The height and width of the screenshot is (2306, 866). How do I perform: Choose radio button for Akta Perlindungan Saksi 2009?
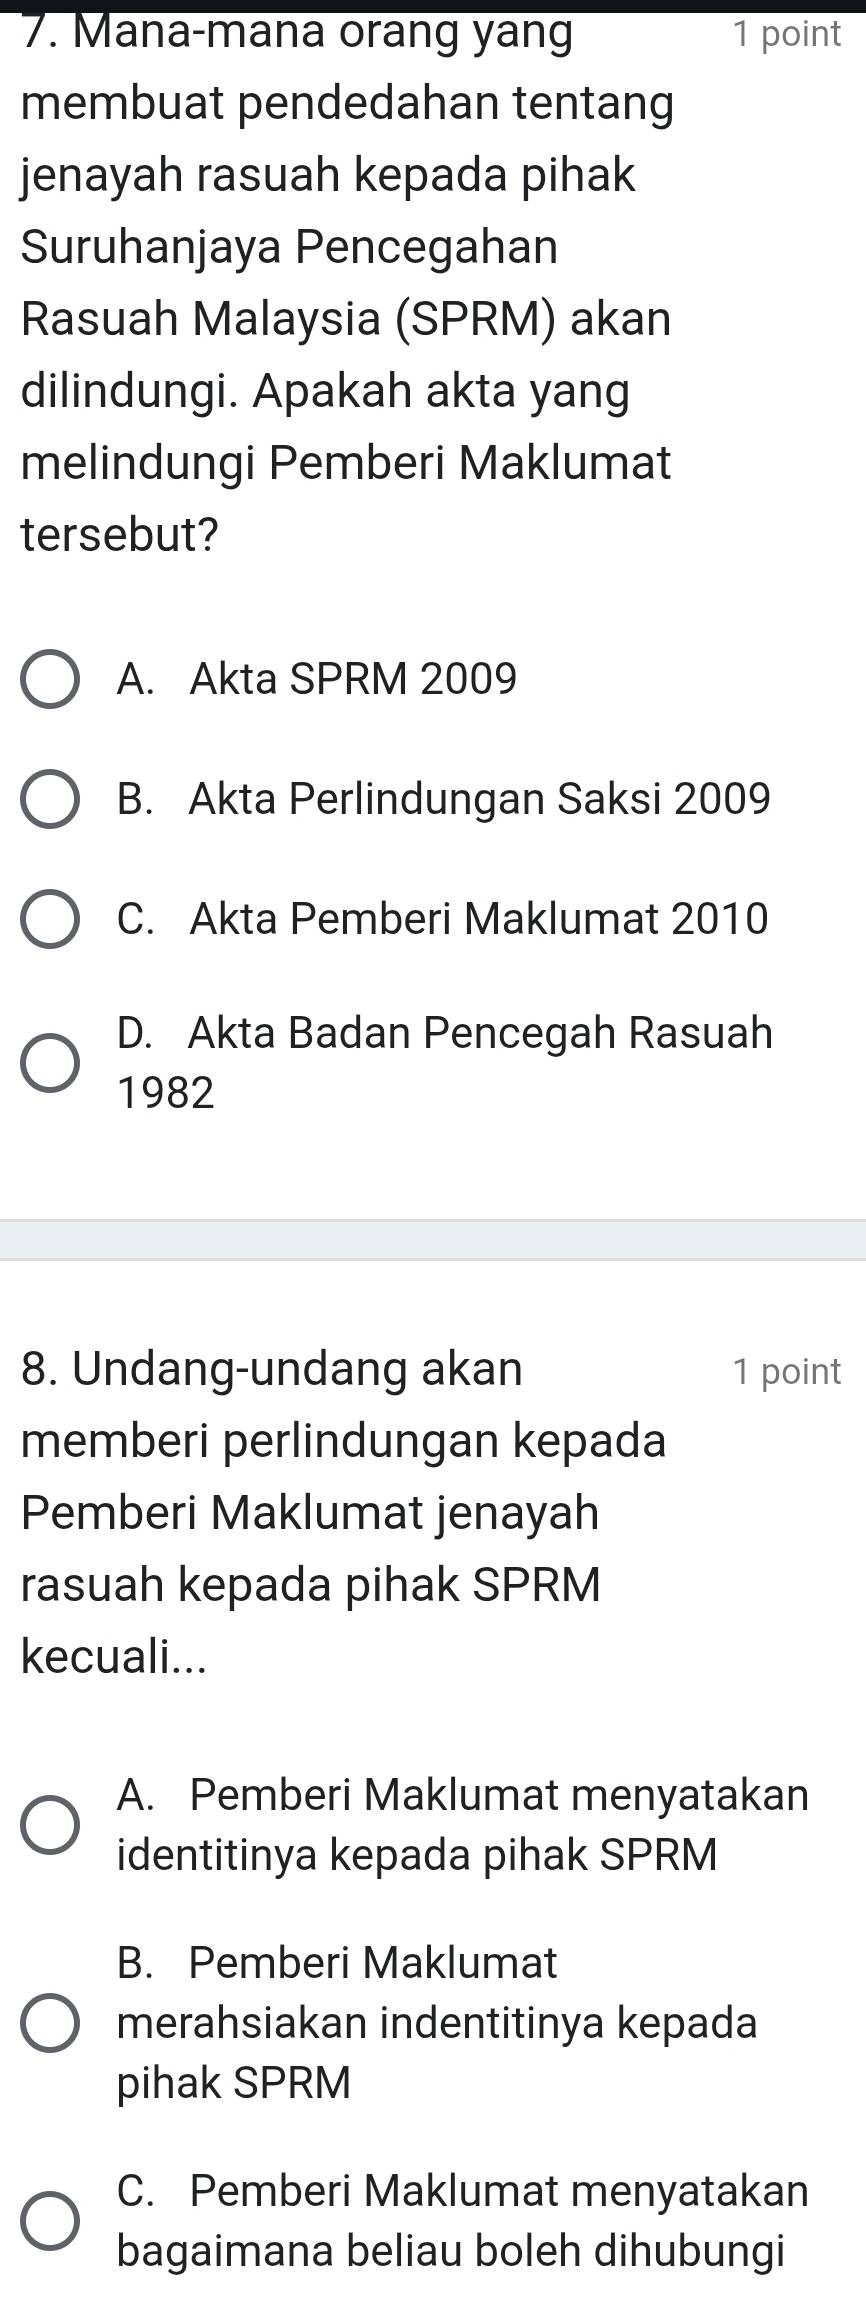pyautogui.click(x=49, y=799)
